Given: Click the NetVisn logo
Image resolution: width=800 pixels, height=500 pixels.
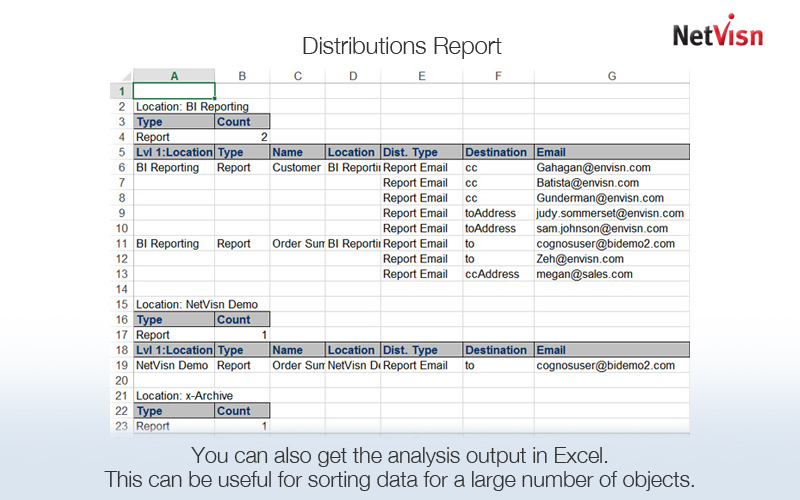Looking at the screenshot, I should click(x=718, y=32).
